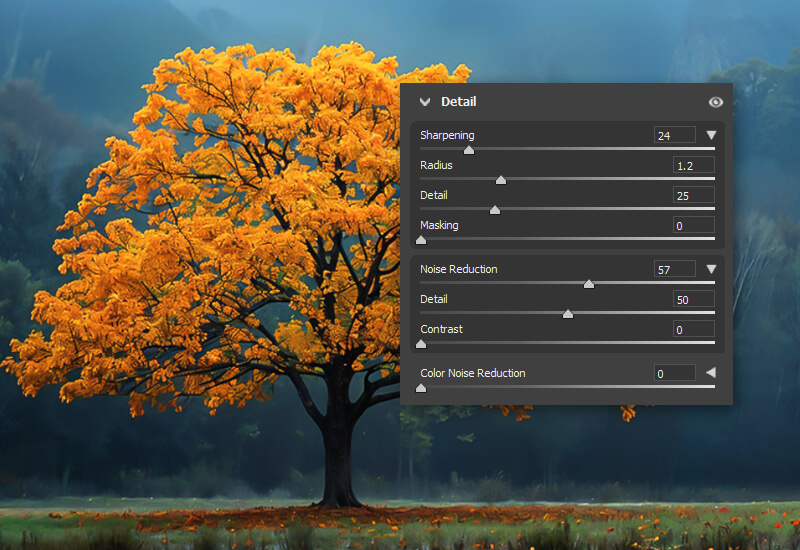Click the Contrast slider handle
Image resolution: width=800 pixels, height=550 pixels.
421,344
